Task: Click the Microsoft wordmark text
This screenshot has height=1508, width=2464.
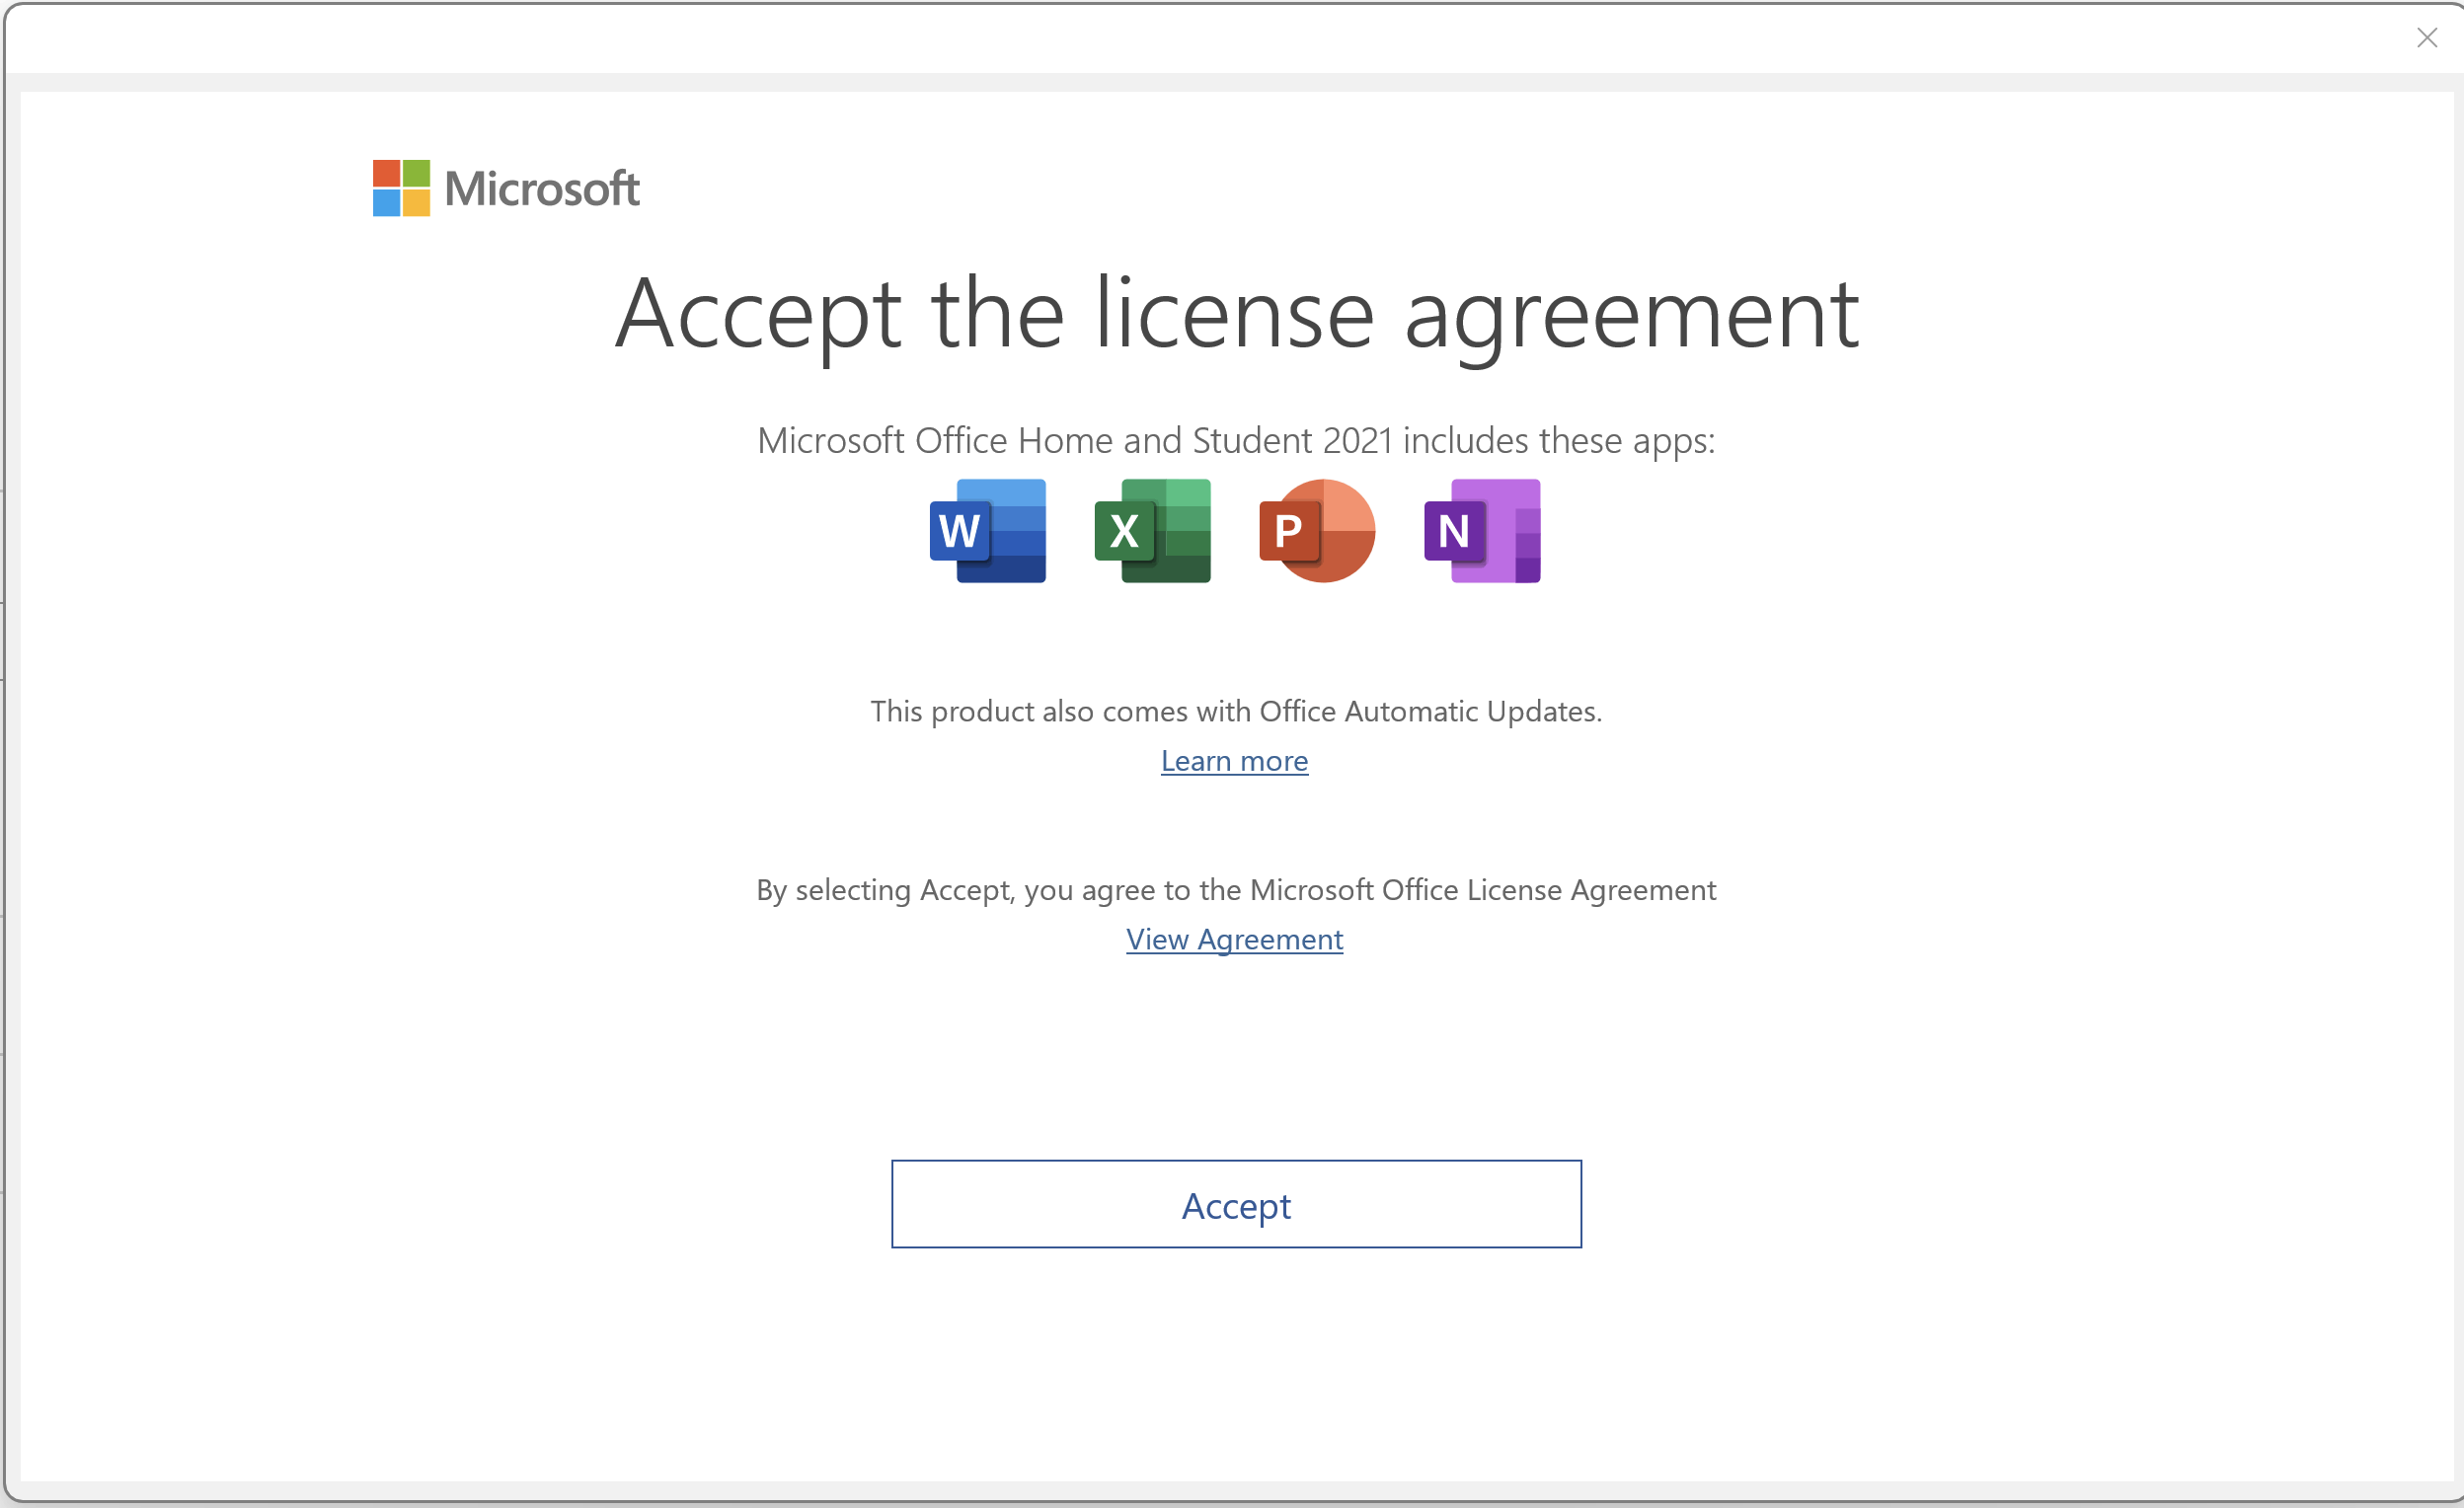Action: tap(542, 189)
